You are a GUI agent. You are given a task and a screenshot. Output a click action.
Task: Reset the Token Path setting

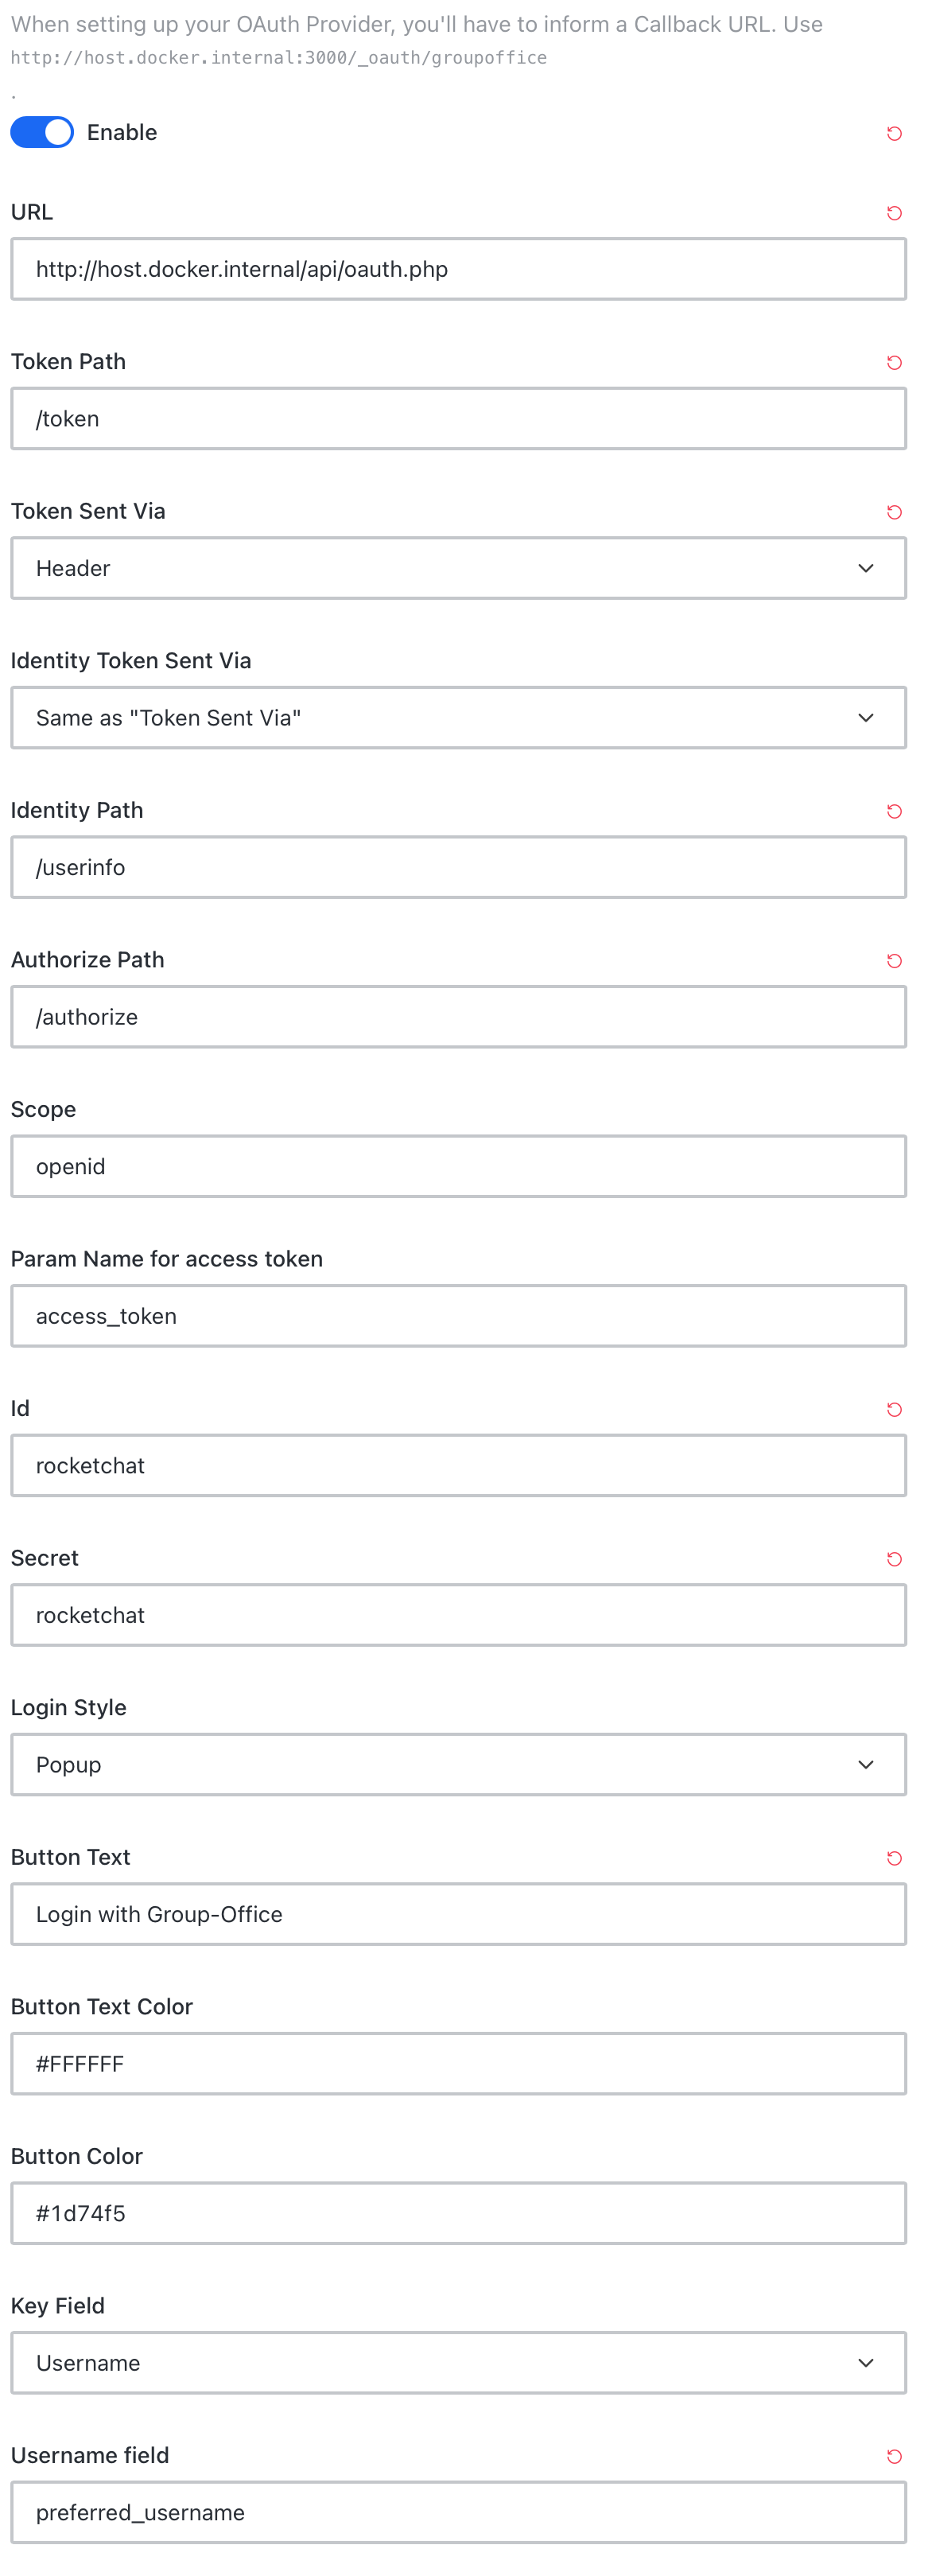(x=894, y=362)
